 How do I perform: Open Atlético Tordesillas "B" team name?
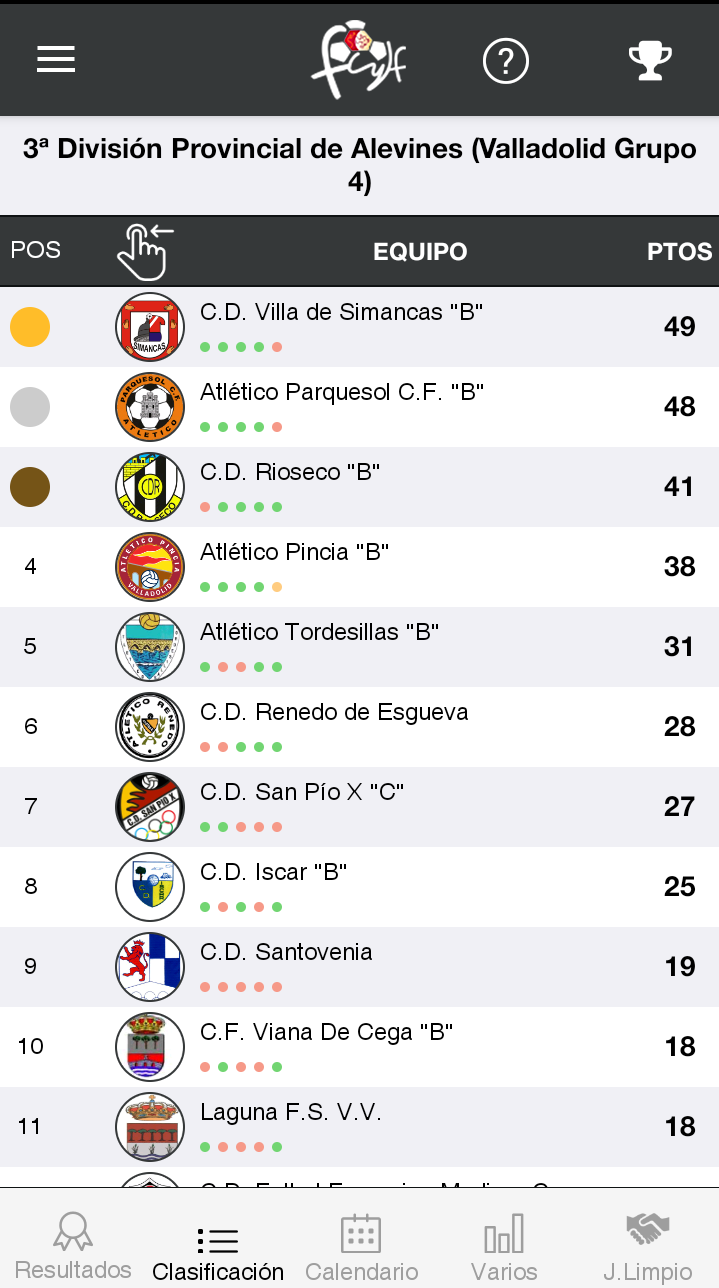(x=320, y=633)
